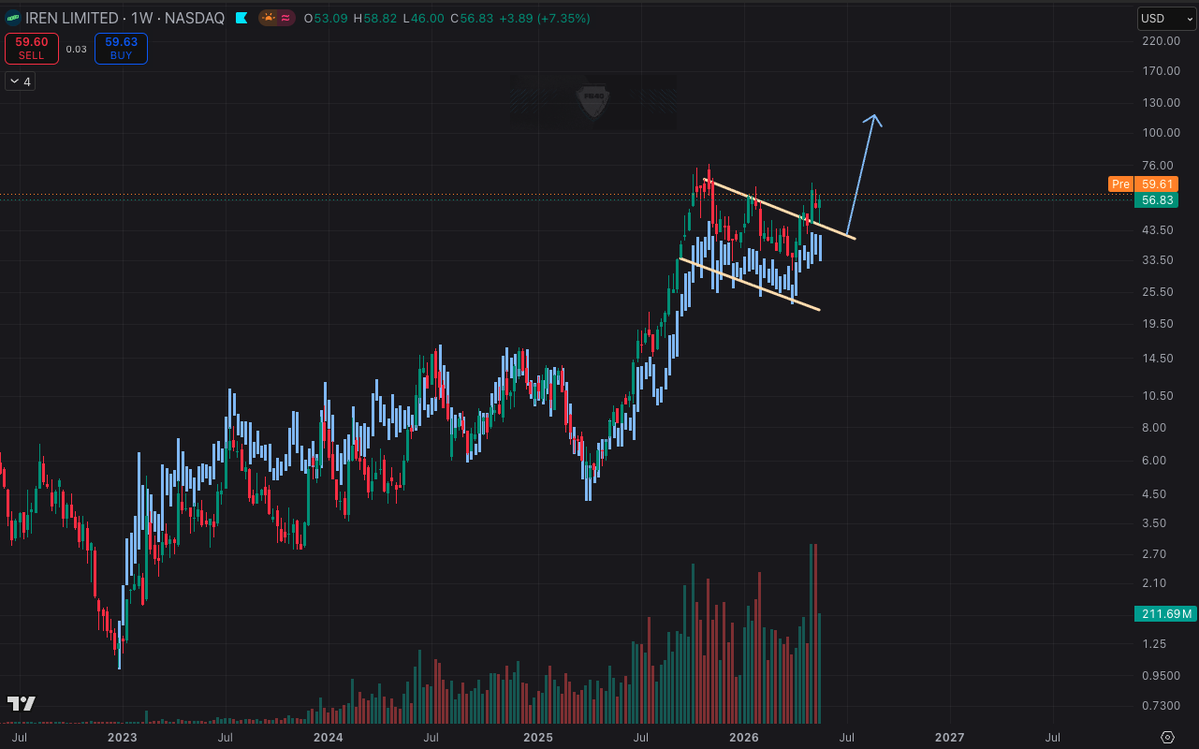Click the 2025 time axis label
1199x749 pixels.
pos(538,738)
